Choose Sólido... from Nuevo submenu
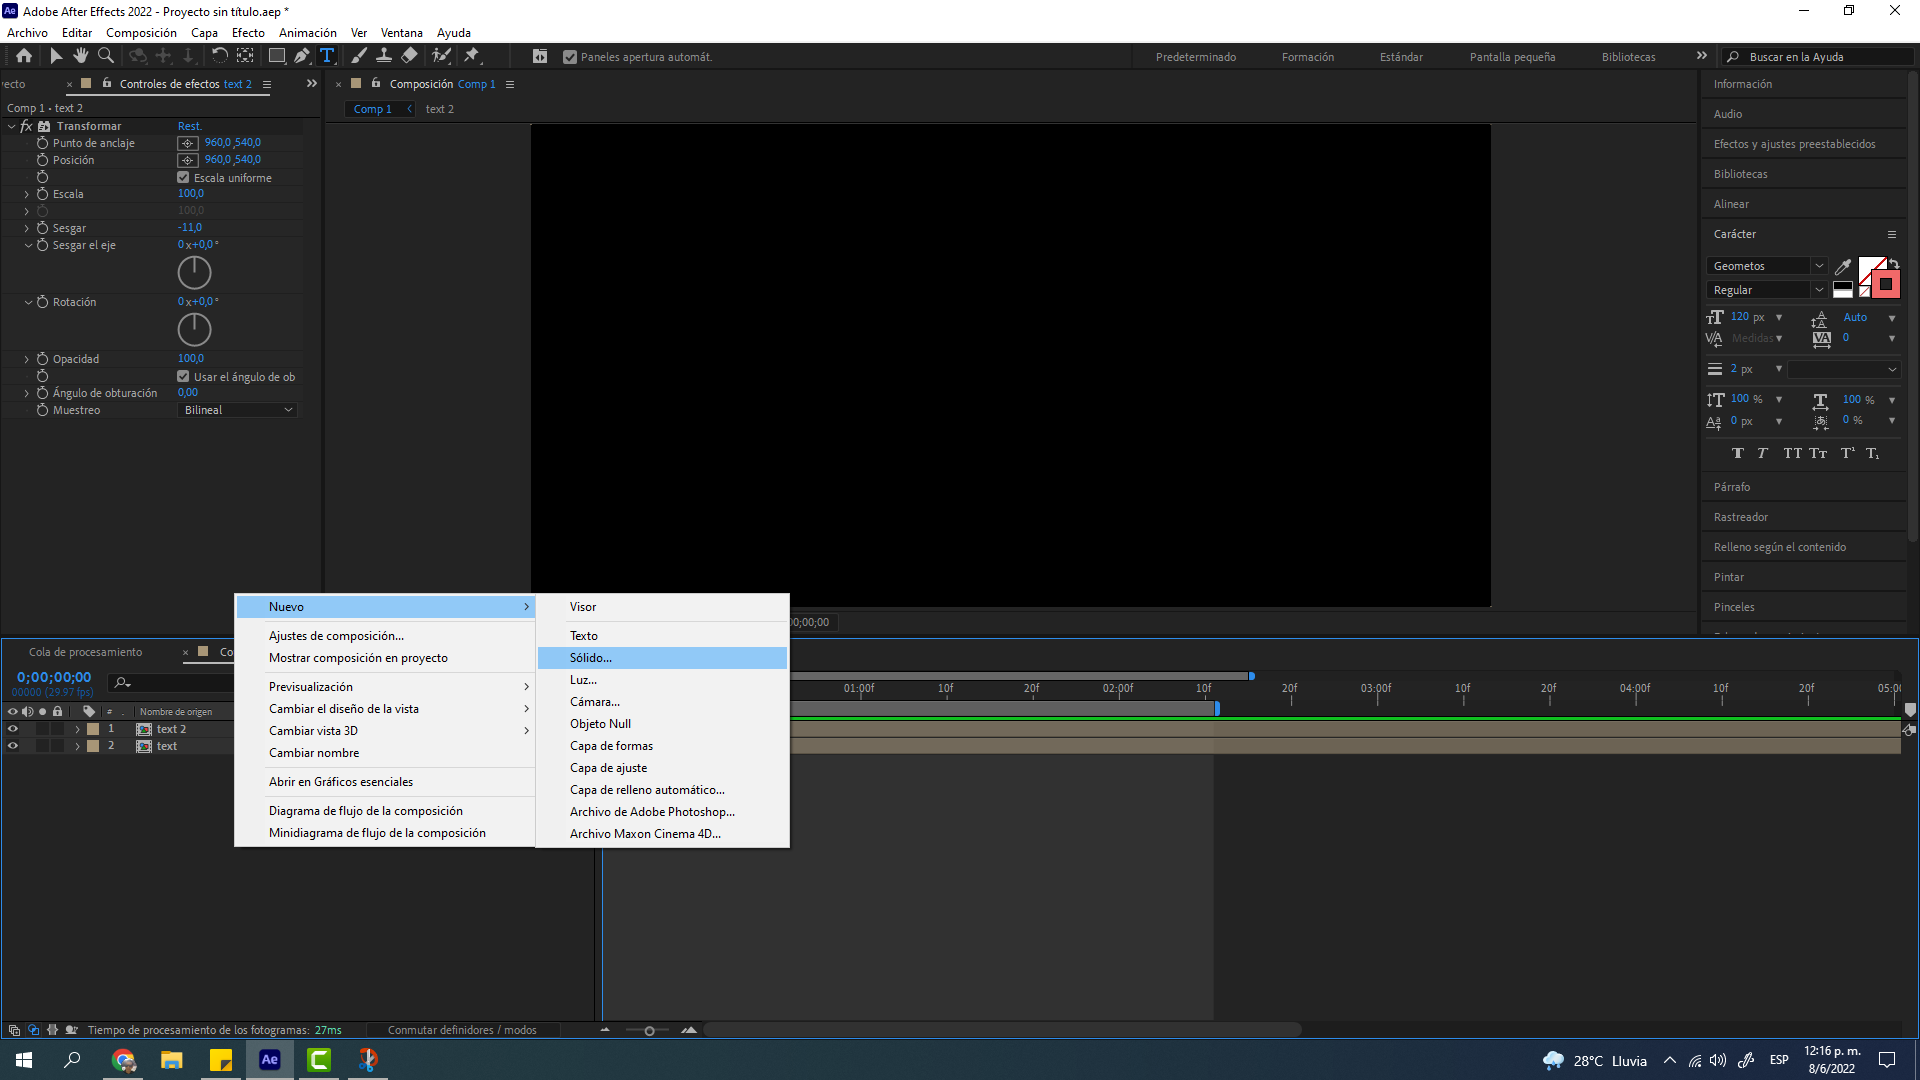This screenshot has width=1920, height=1080. pos(662,658)
